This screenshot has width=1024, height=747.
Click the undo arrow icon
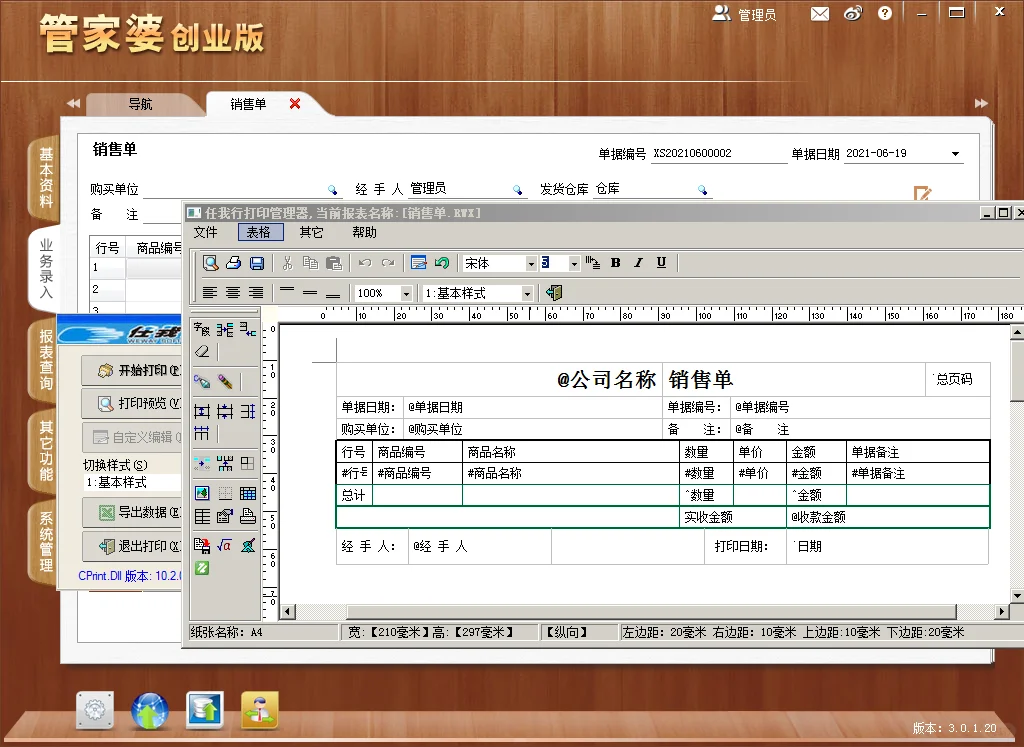(x=365, y=262)
